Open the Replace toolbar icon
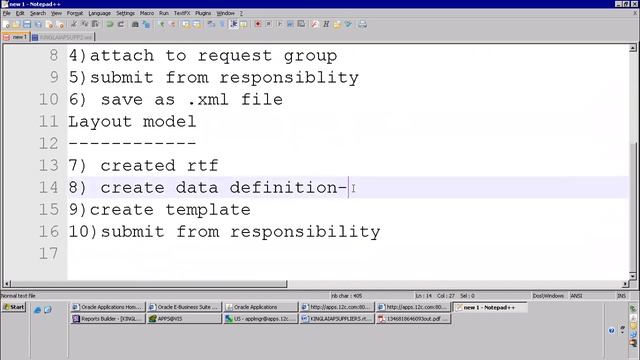Screen dimensions: 640x360 146,24
